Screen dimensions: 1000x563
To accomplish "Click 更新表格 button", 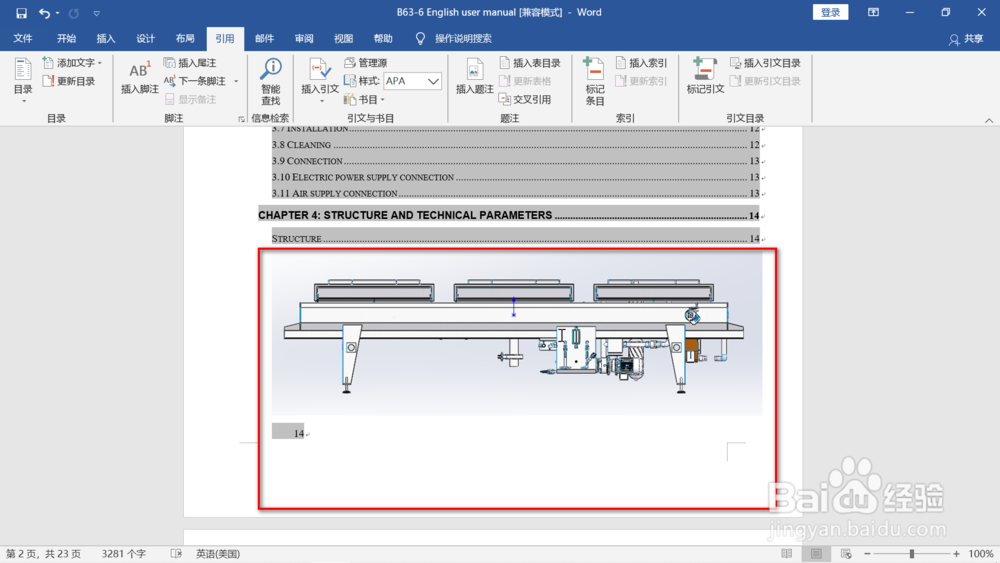I will pyautogui.click(x=526, y=81).
